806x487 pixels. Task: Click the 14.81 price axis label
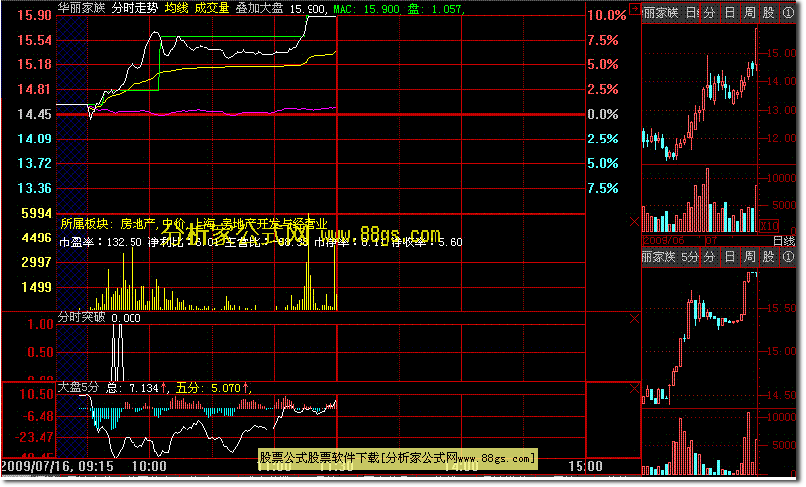(34, 89)
